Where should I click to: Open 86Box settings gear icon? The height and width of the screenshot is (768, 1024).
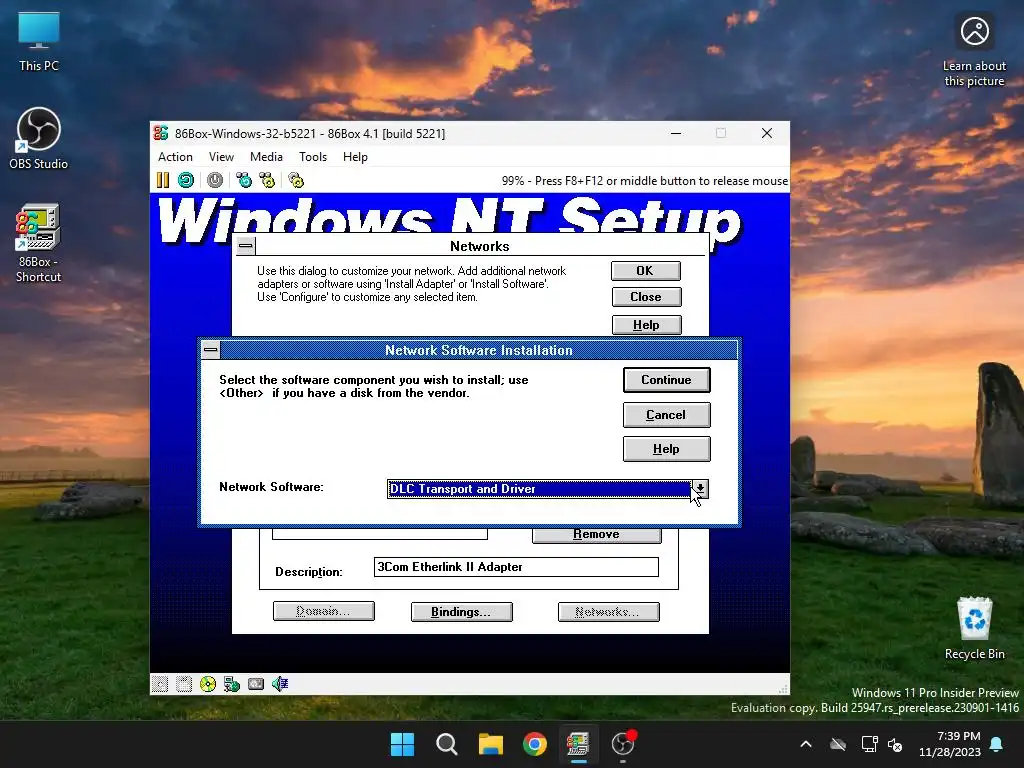pyautogui.click(x=296, y=180)
